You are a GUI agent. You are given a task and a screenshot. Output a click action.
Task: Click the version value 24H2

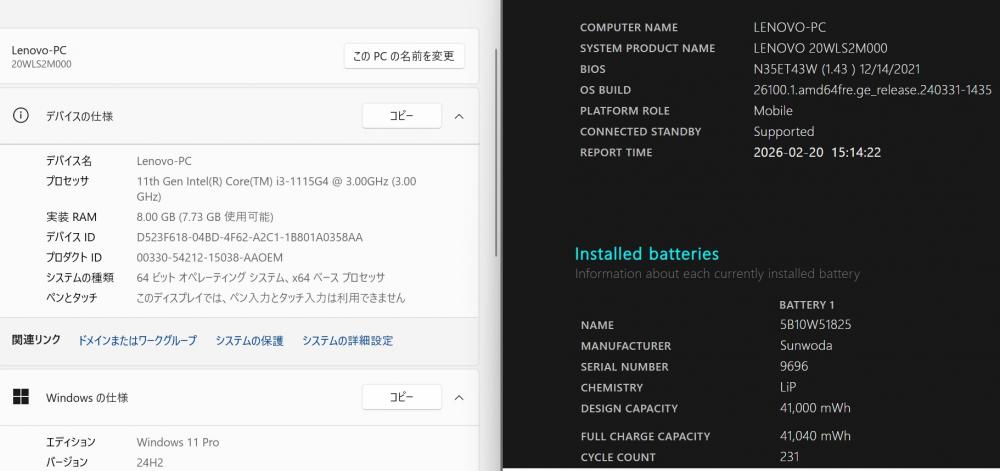pyautogui.click(x=150, y=462)
